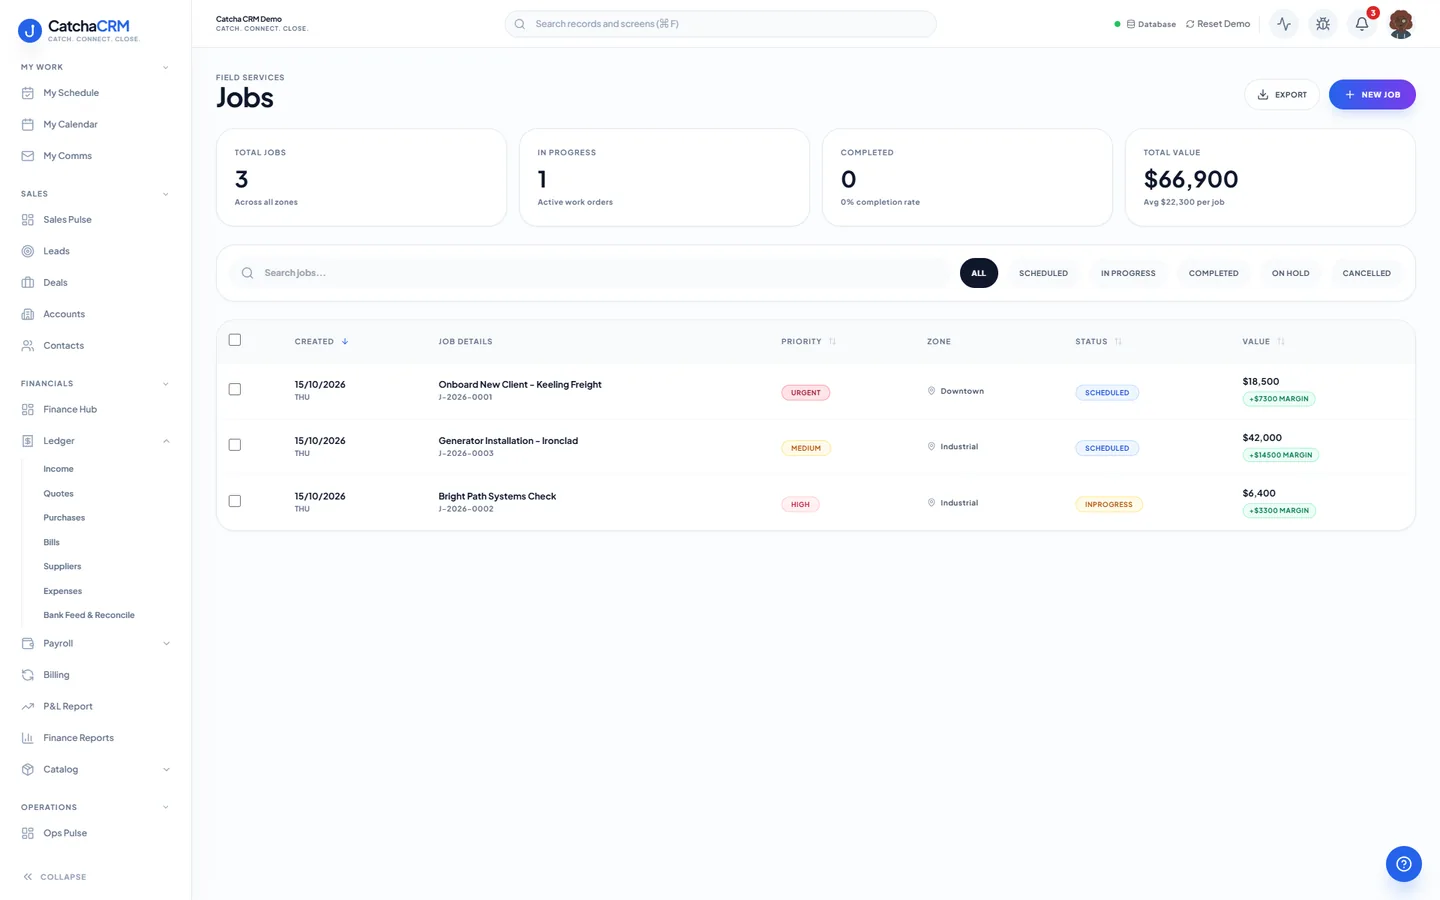
Task: Open Billing refresh icon
Action: click(x=28, y=675)
